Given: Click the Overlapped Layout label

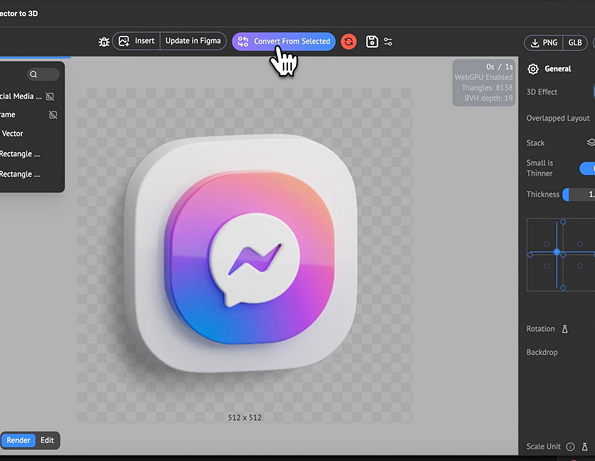Looking at the screenshot, I should pyautogui.click(x=558, y=118).
